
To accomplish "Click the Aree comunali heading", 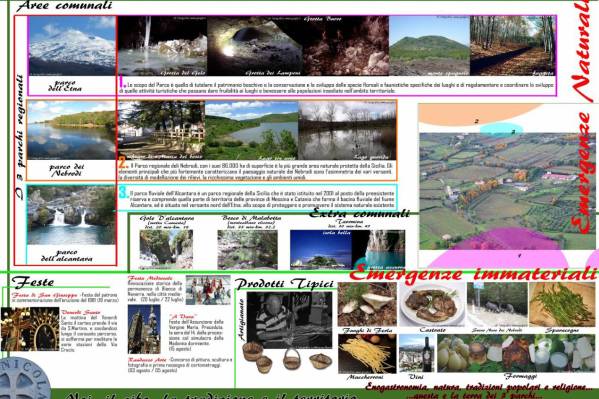I will [x=65, y=6].
